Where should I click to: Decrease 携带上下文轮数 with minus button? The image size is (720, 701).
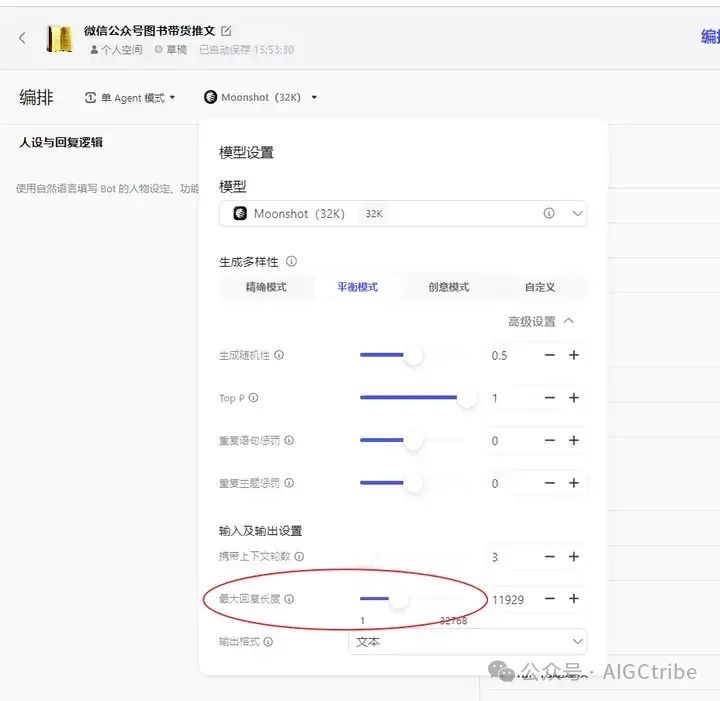(x=550, y=556)
